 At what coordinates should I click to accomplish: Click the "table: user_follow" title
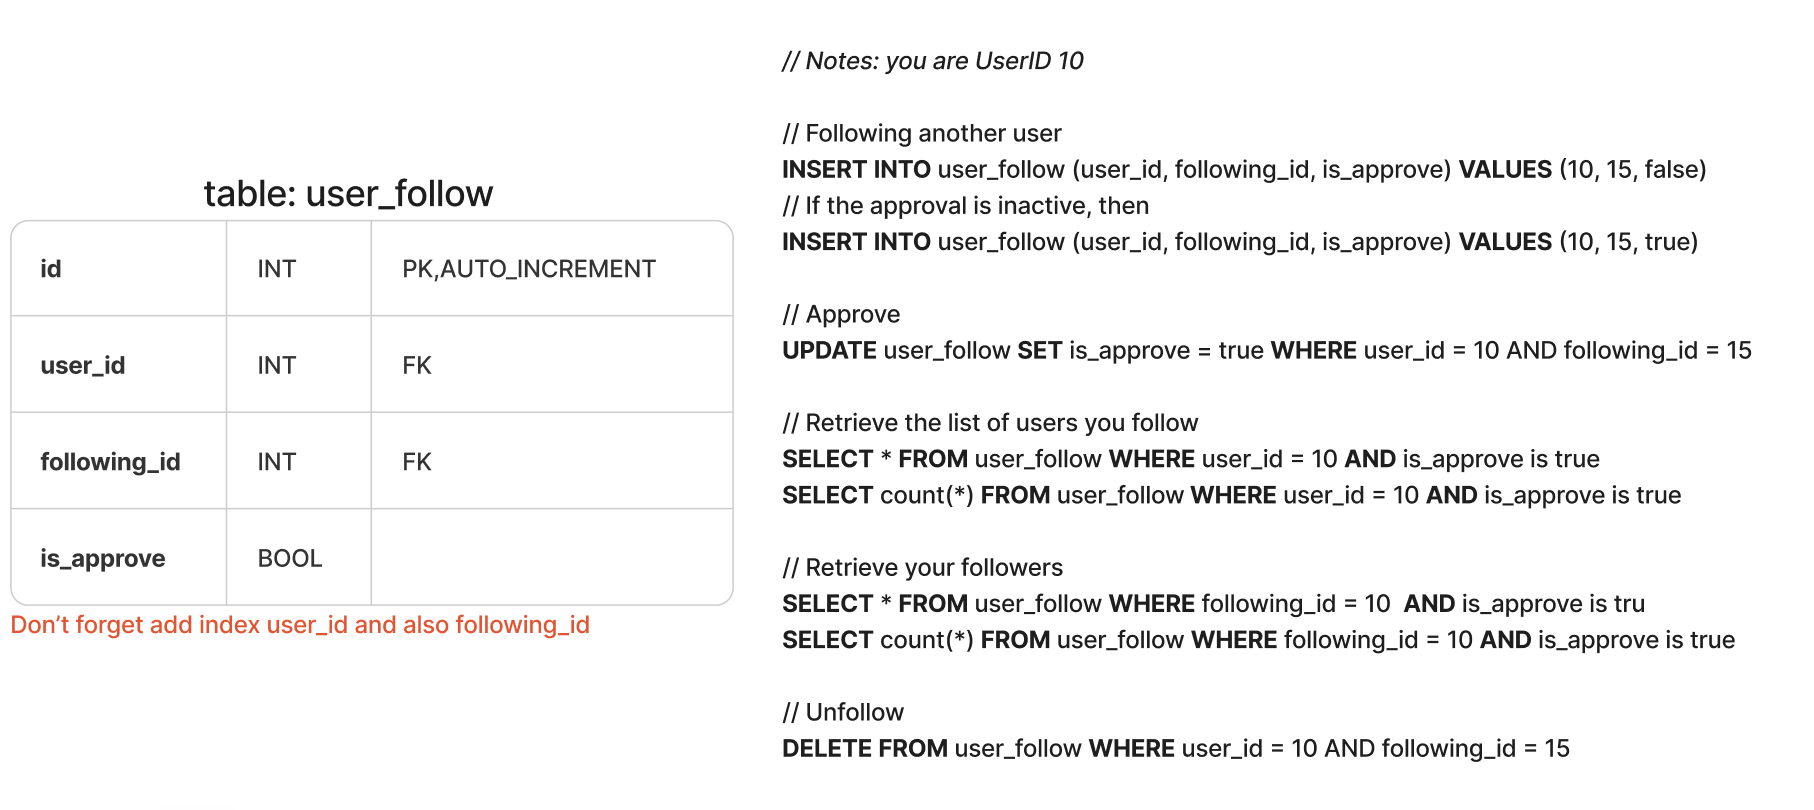point(348,193)
